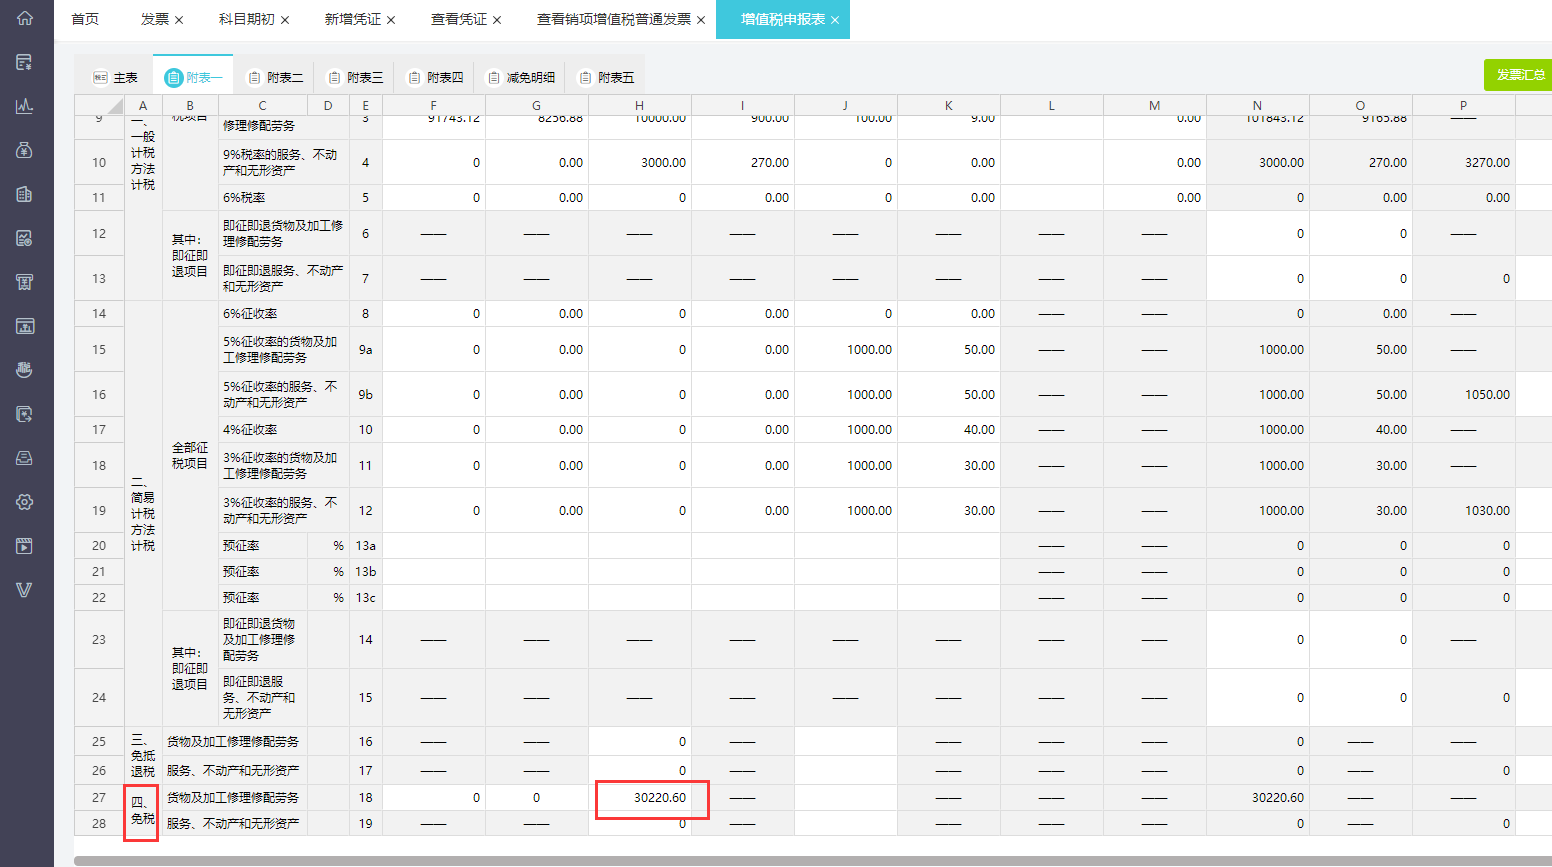Screen dimensions: 1552x867
Task: Switch to the 首页 tab
Action: (x=85, y=19)
